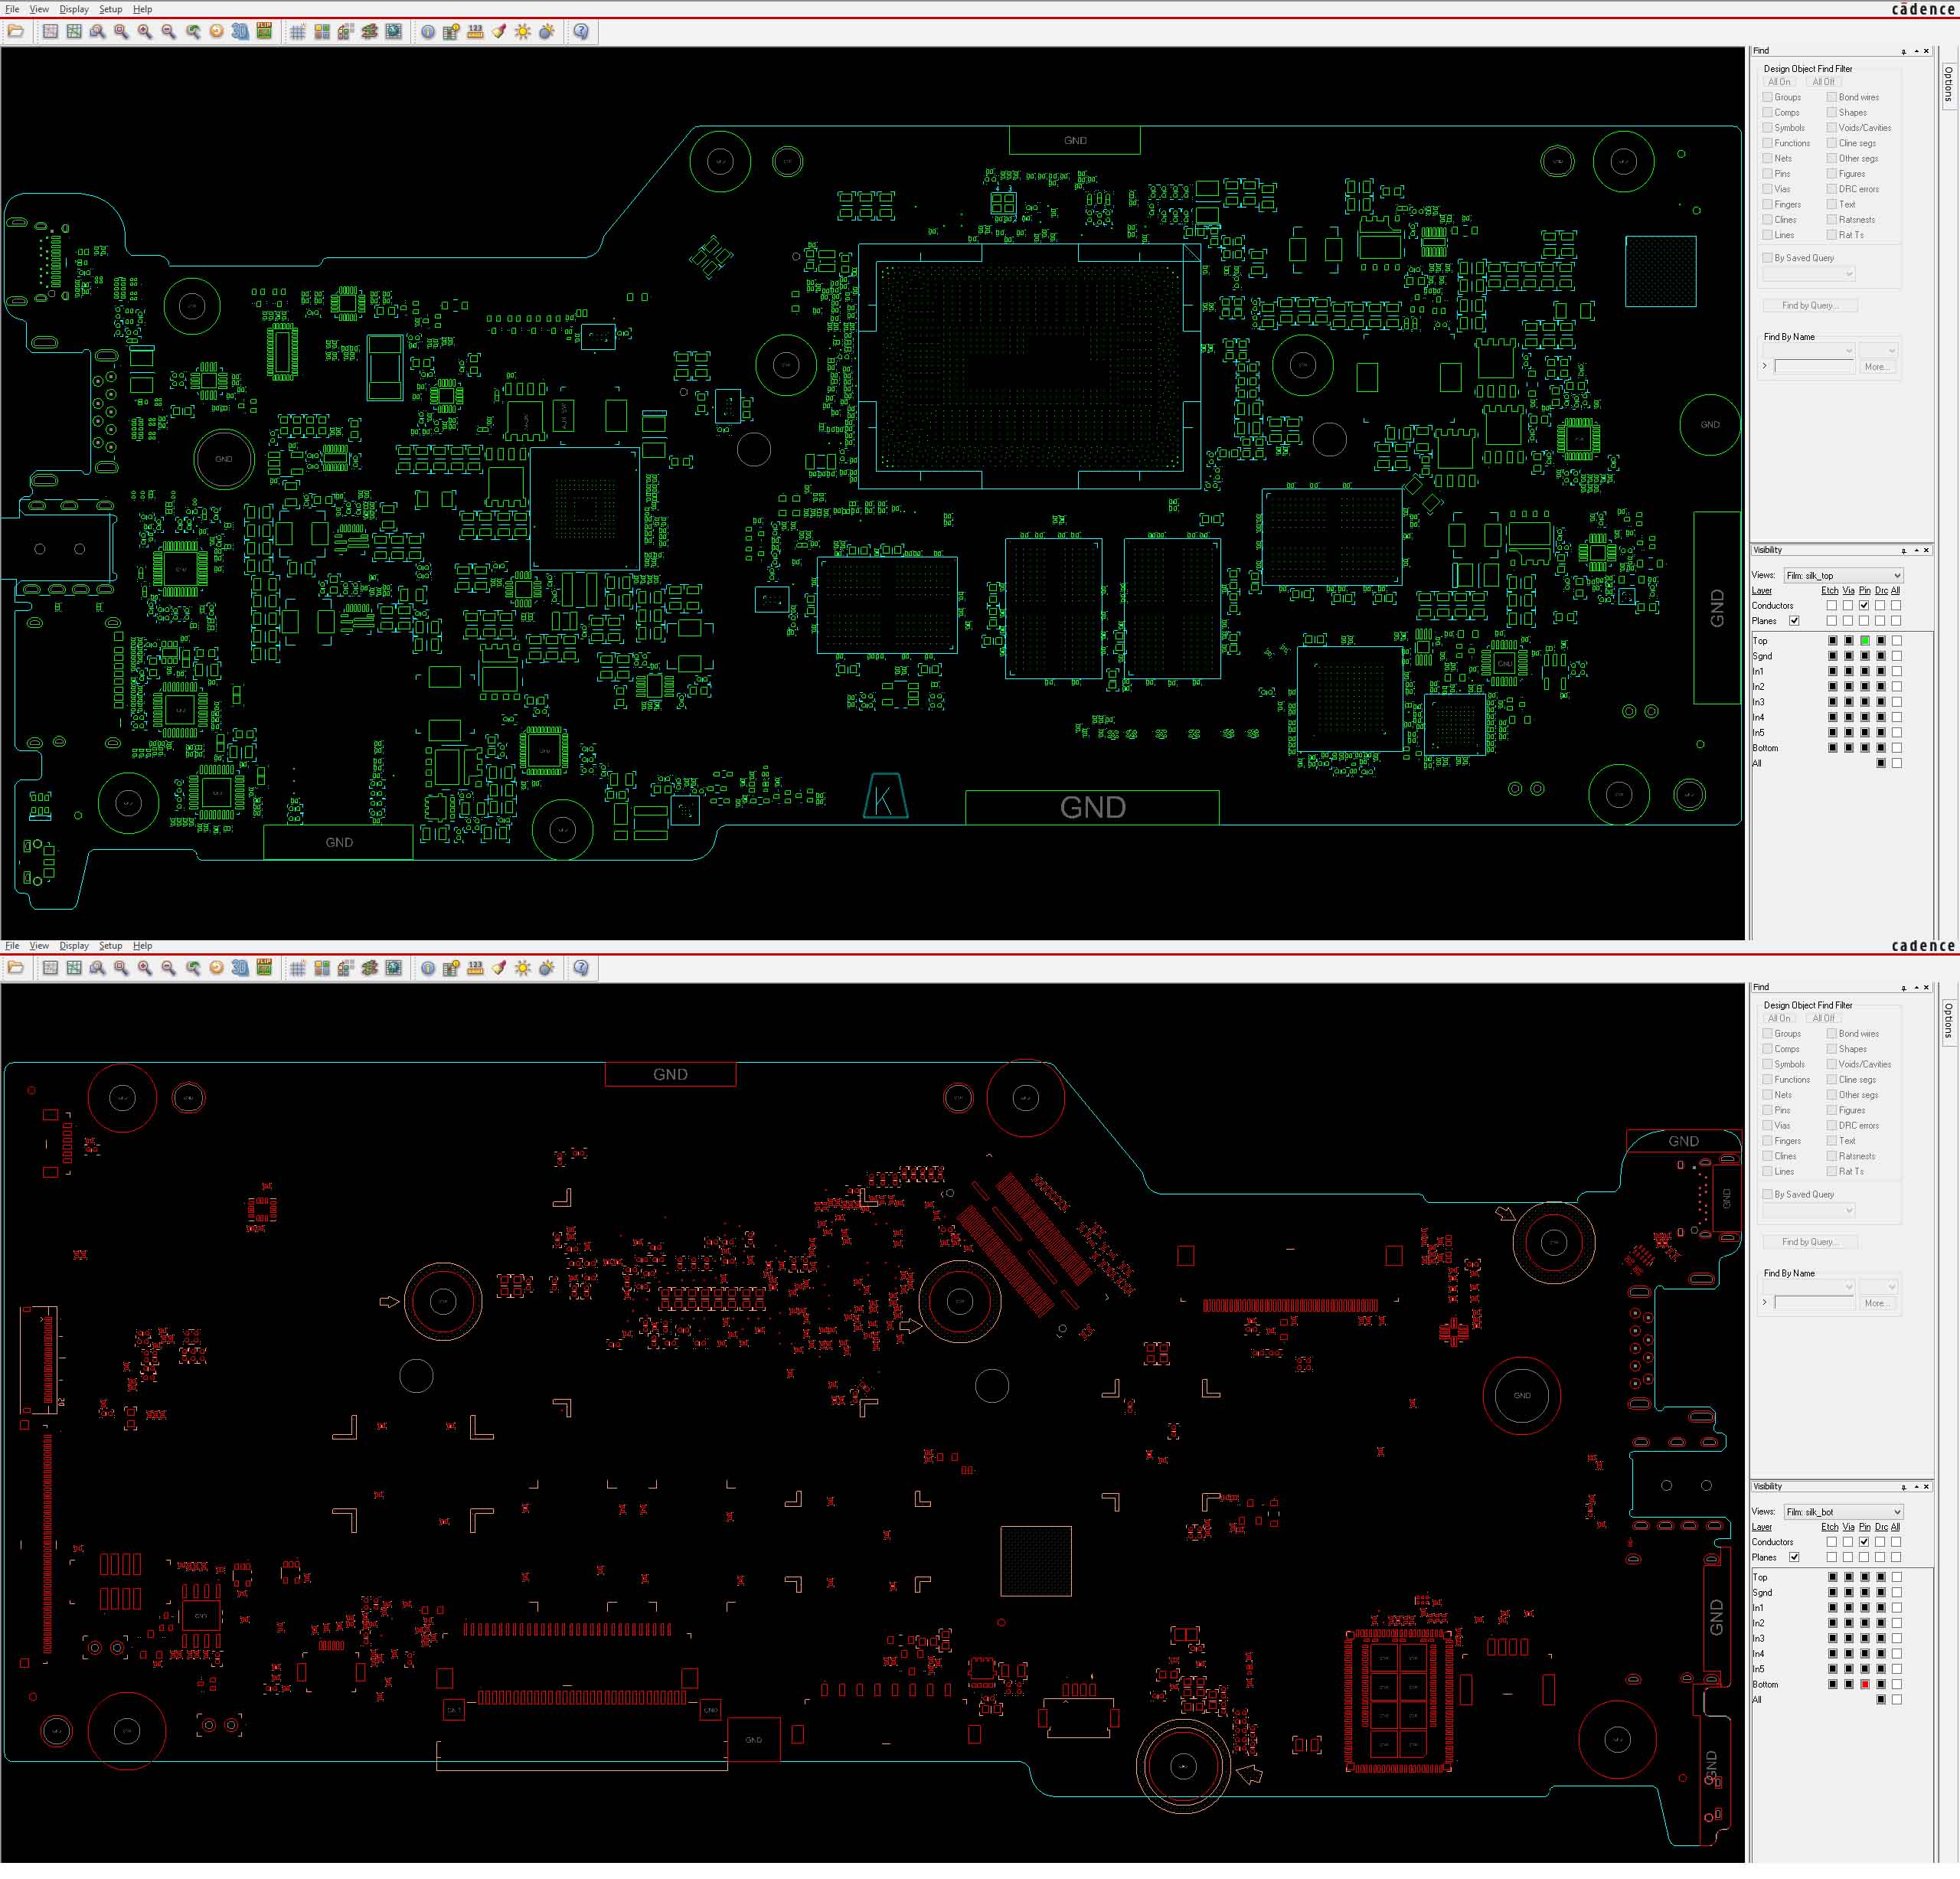Expand the By Saved Query dropdown in the upper Find panel
The width and height of the screenshot is (1960, 1879).
pos(1809,273)
